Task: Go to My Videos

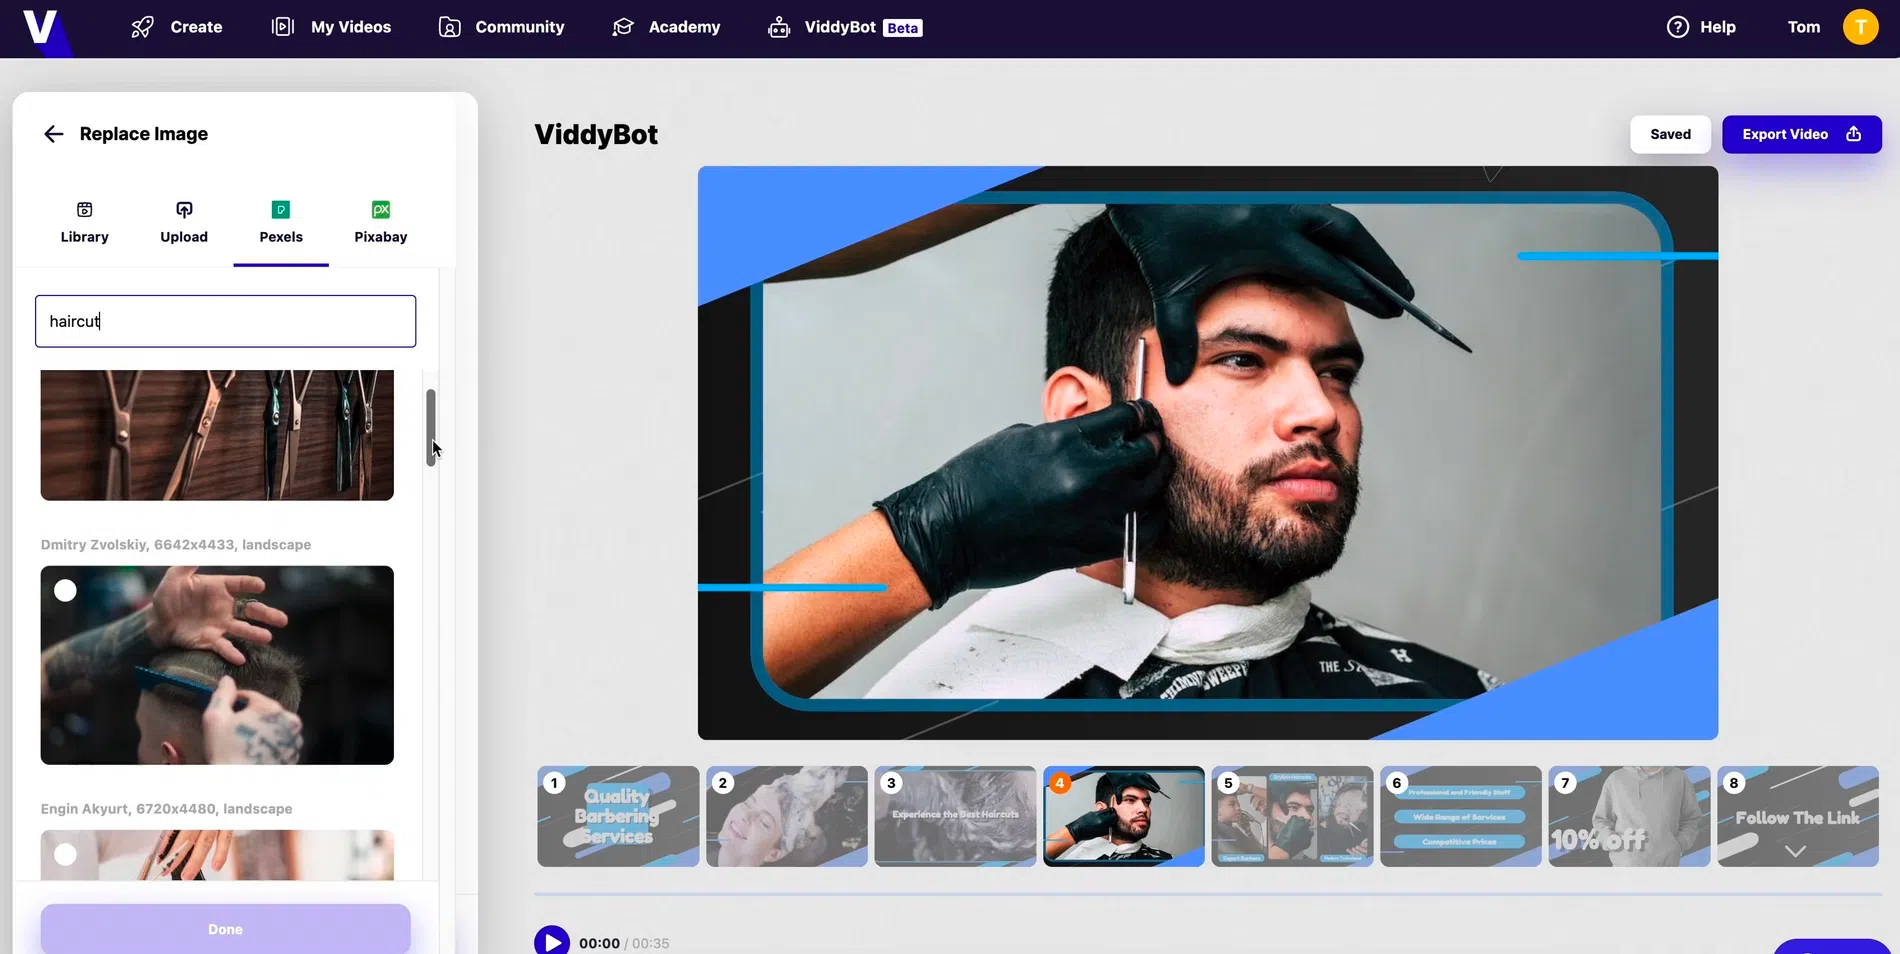Action: [331, 27]
